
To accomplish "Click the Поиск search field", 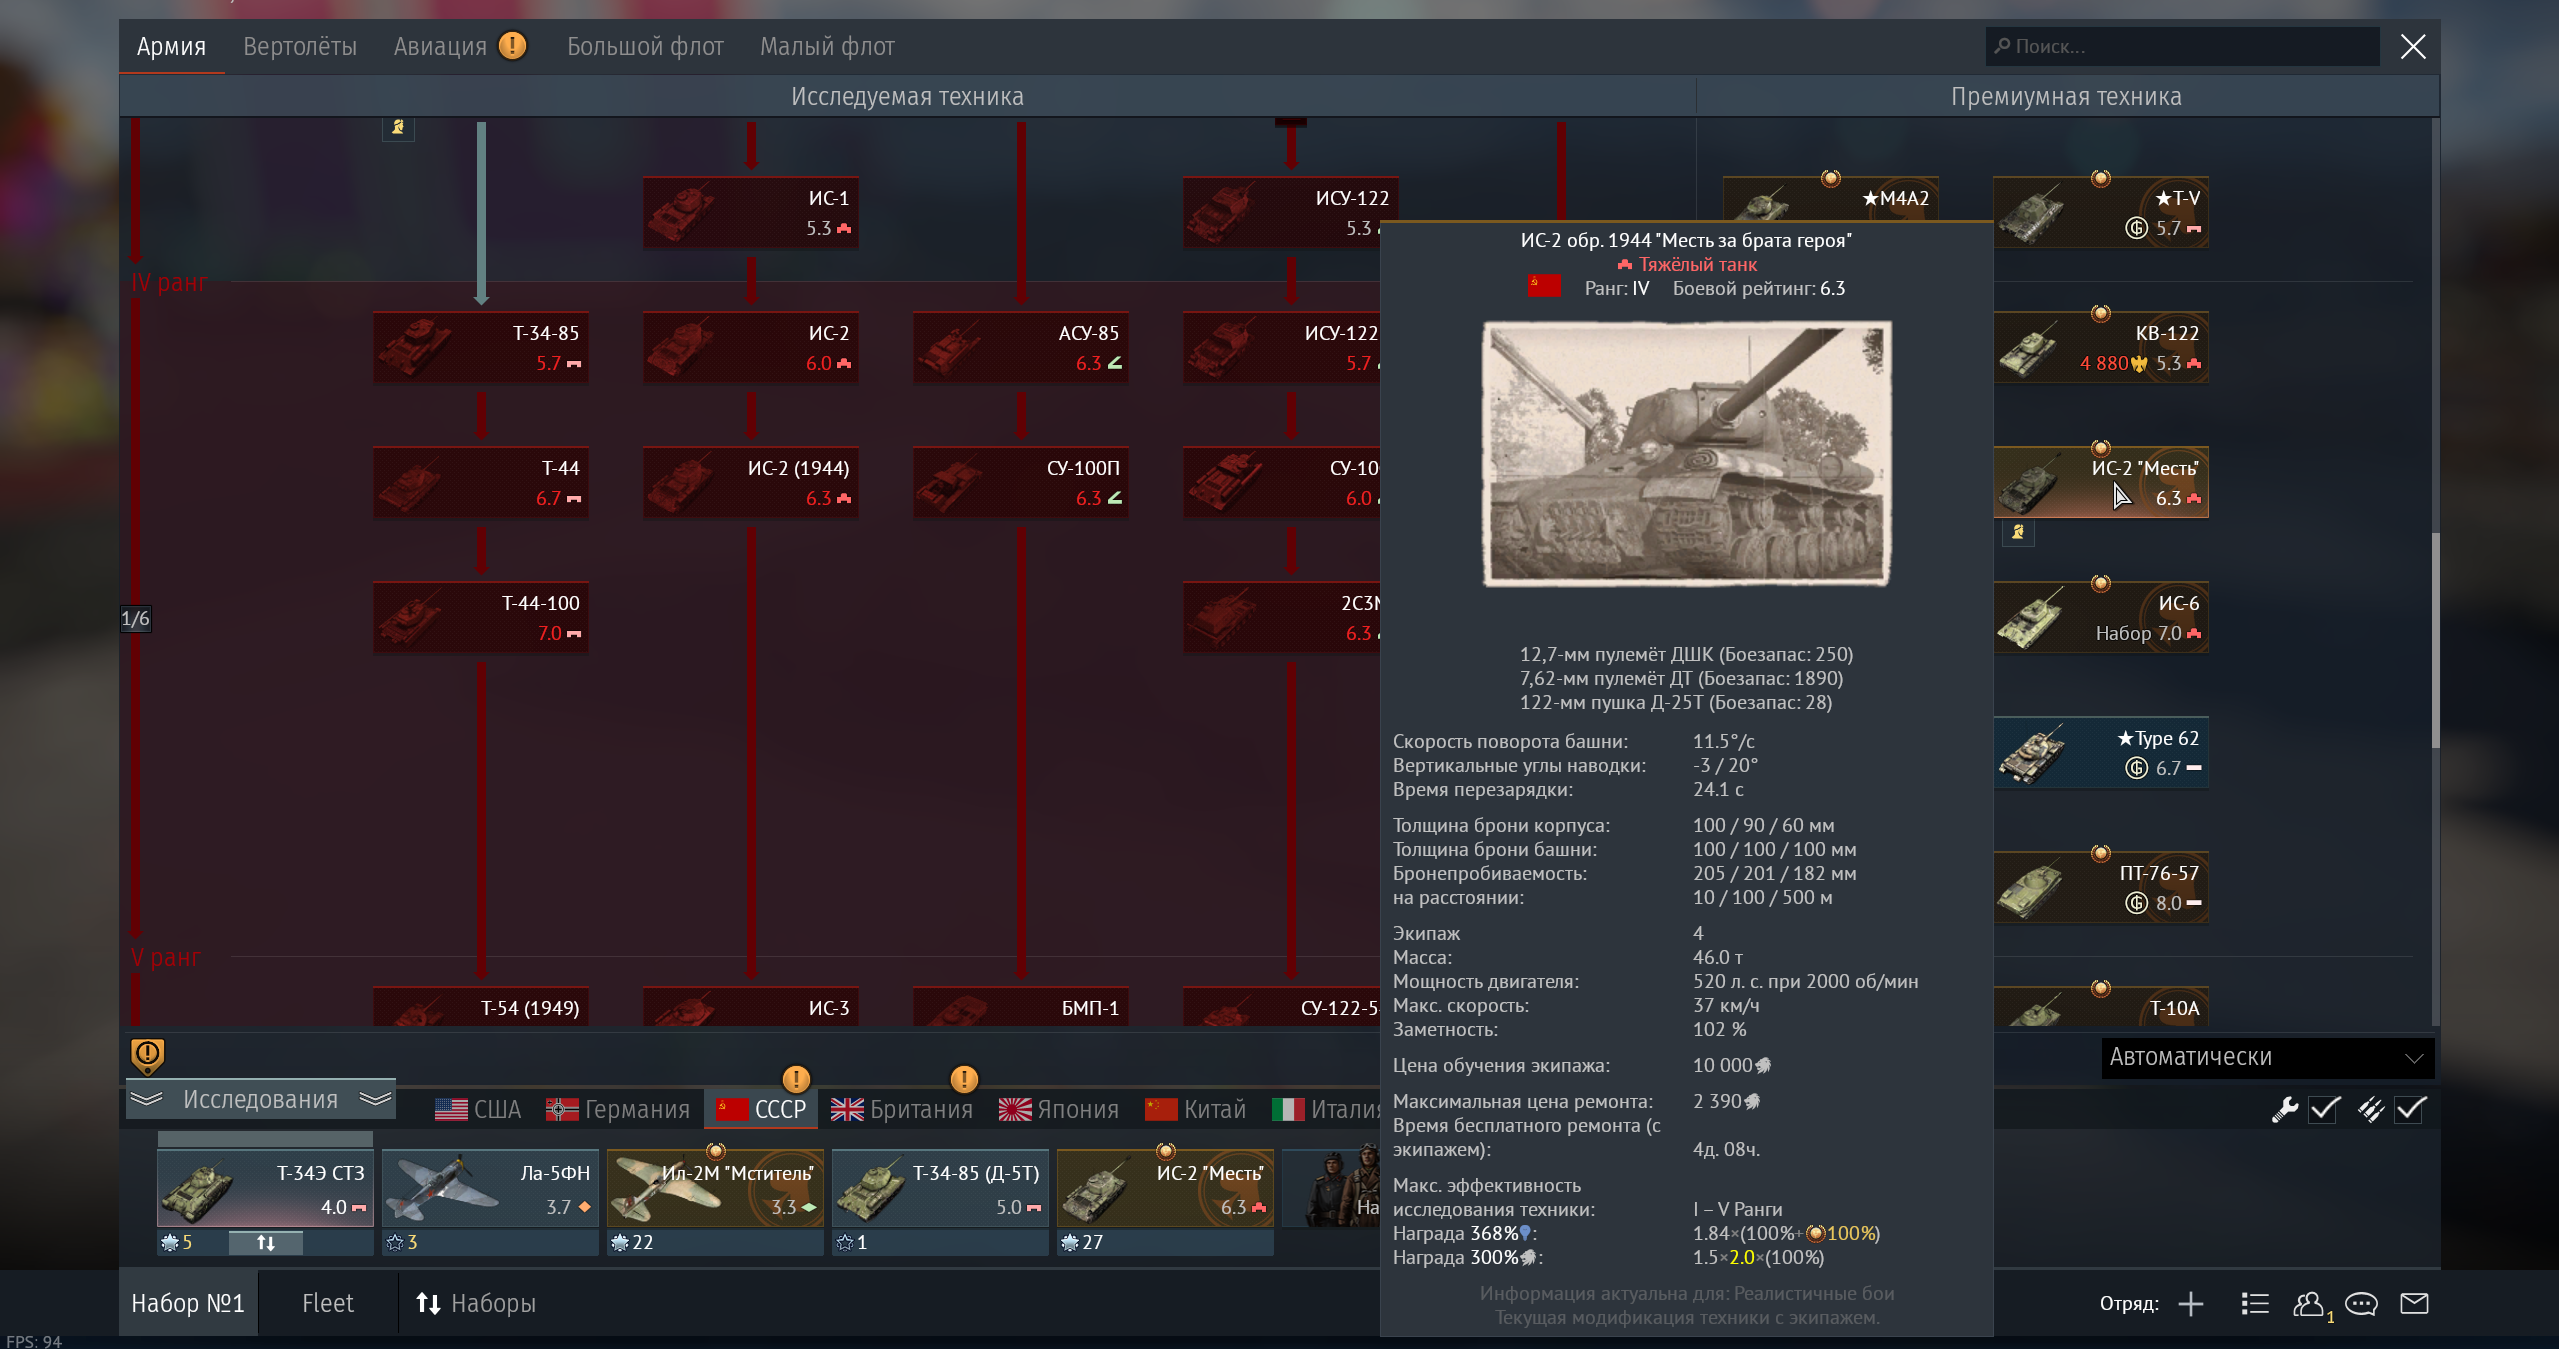I will point(2182,46).
